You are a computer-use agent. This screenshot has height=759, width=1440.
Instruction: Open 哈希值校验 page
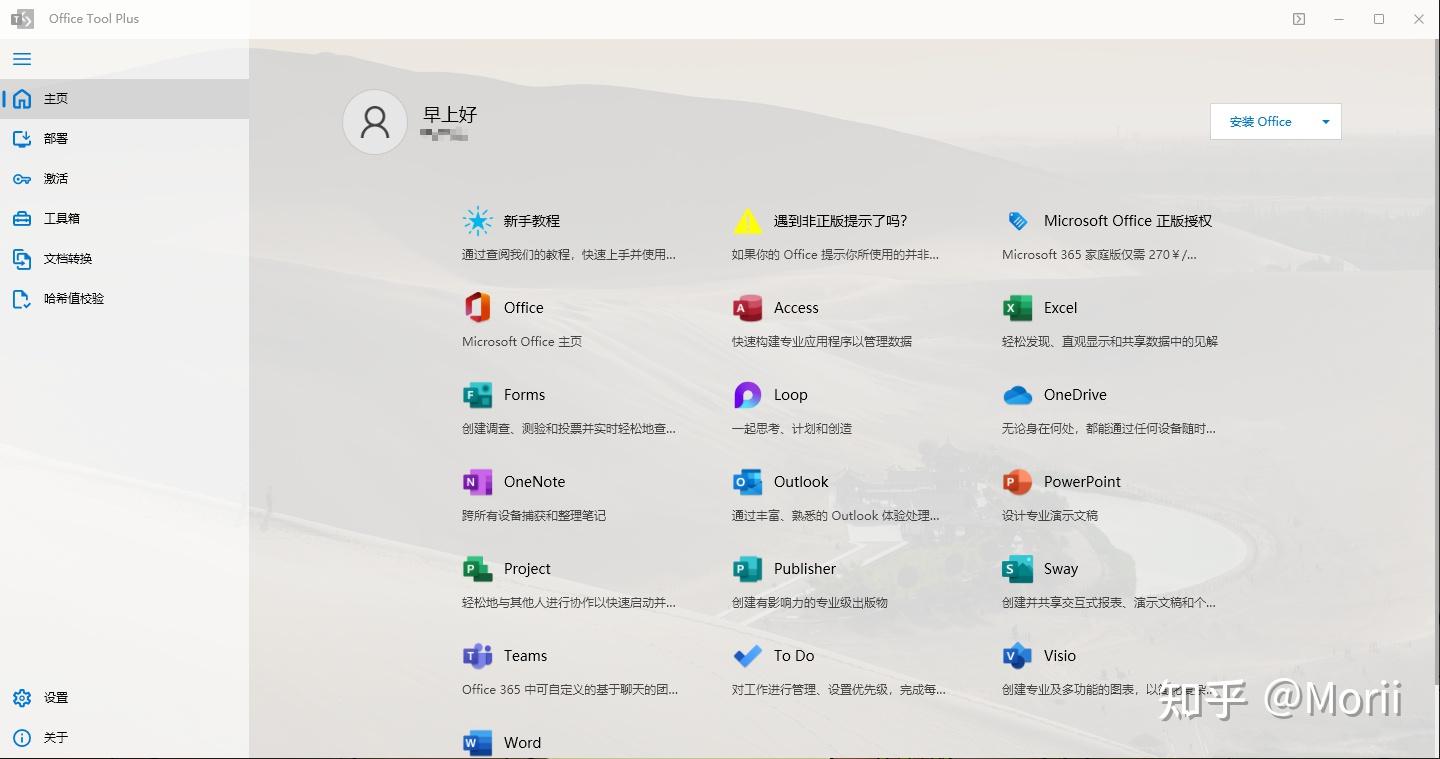[124, 299]
